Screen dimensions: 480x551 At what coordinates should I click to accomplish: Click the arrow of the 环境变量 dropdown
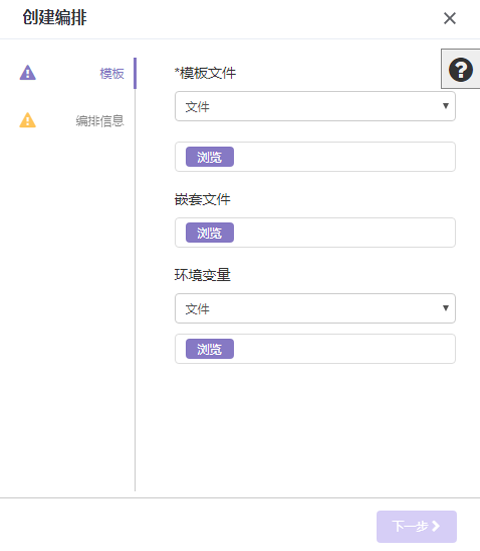coord(446,308)
